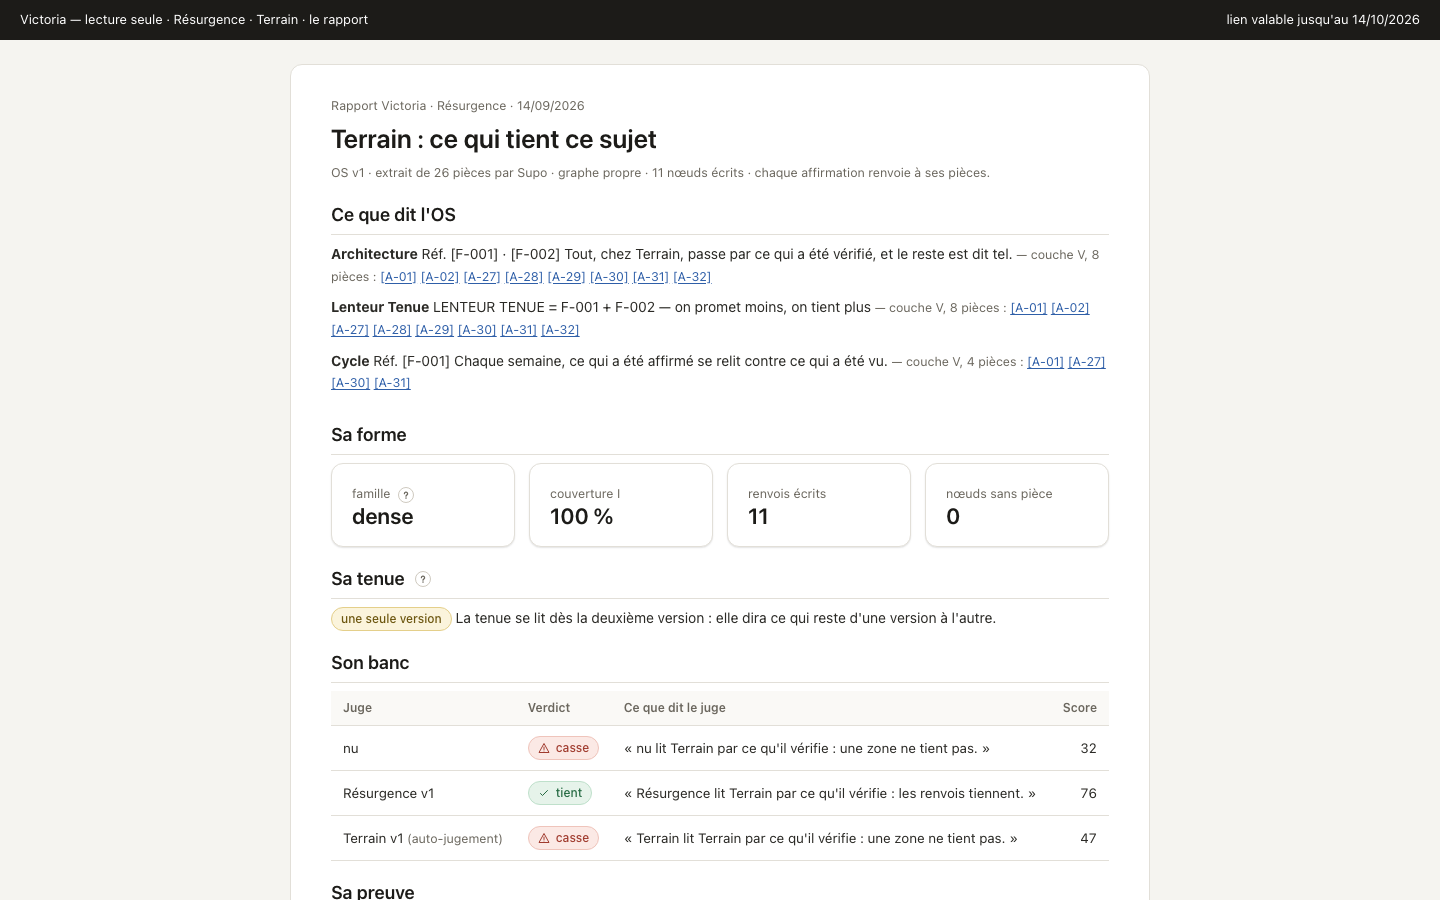This screenshot has width=1440, height=900.
Task: Follow link A-32 in the Lenteur Tenue paragraph
Action: (x=560, y=330)
